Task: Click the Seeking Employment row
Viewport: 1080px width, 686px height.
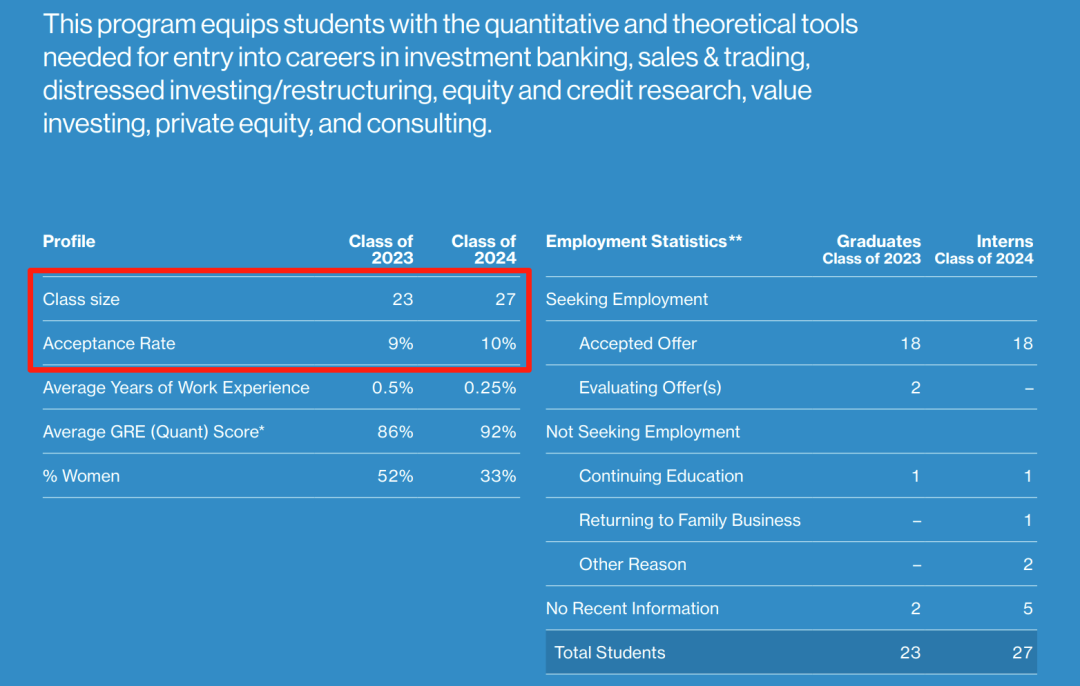Action: pos(791,299)
